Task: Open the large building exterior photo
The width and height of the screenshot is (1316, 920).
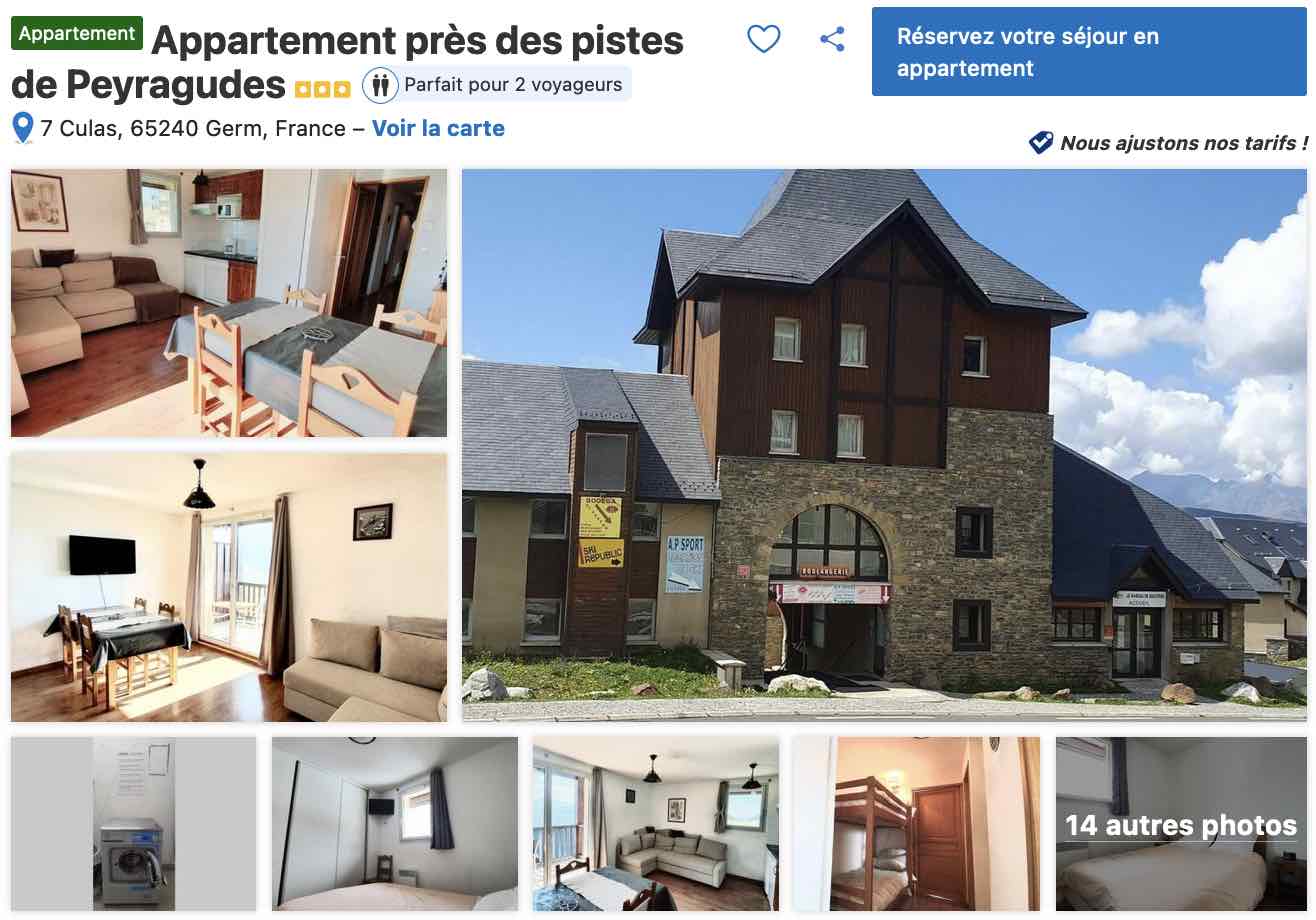Action: pyautogui.click(x=884, y=445)
